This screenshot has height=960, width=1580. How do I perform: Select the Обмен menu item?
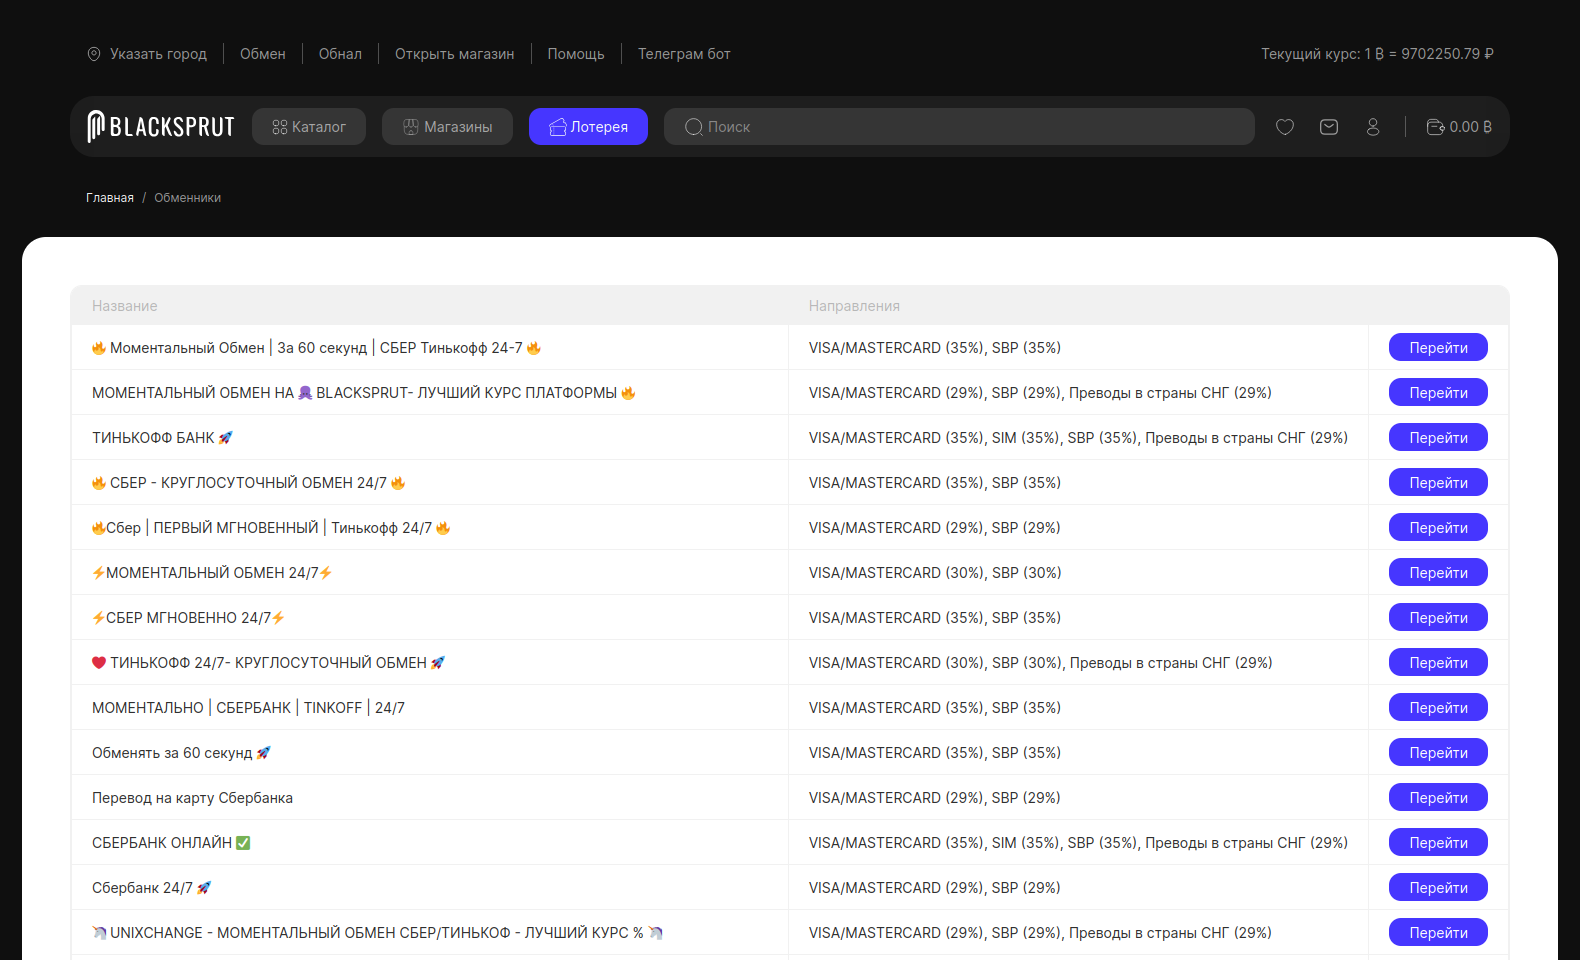click(263, 54)
